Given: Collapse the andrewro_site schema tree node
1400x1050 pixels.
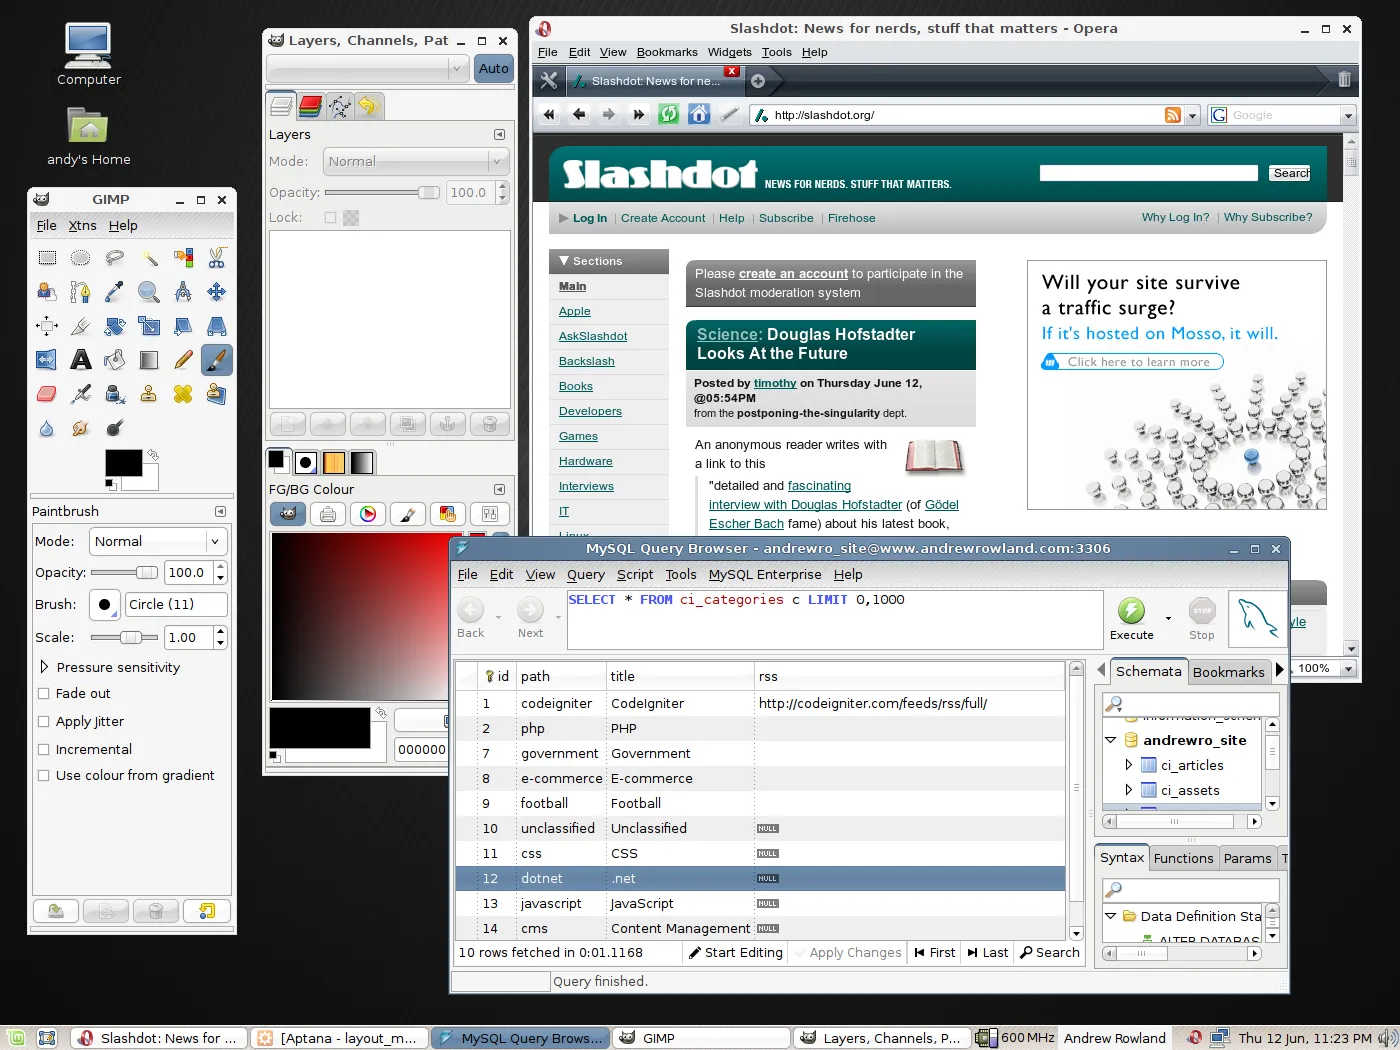Looking at the screenshot, I should point(1110,740).
